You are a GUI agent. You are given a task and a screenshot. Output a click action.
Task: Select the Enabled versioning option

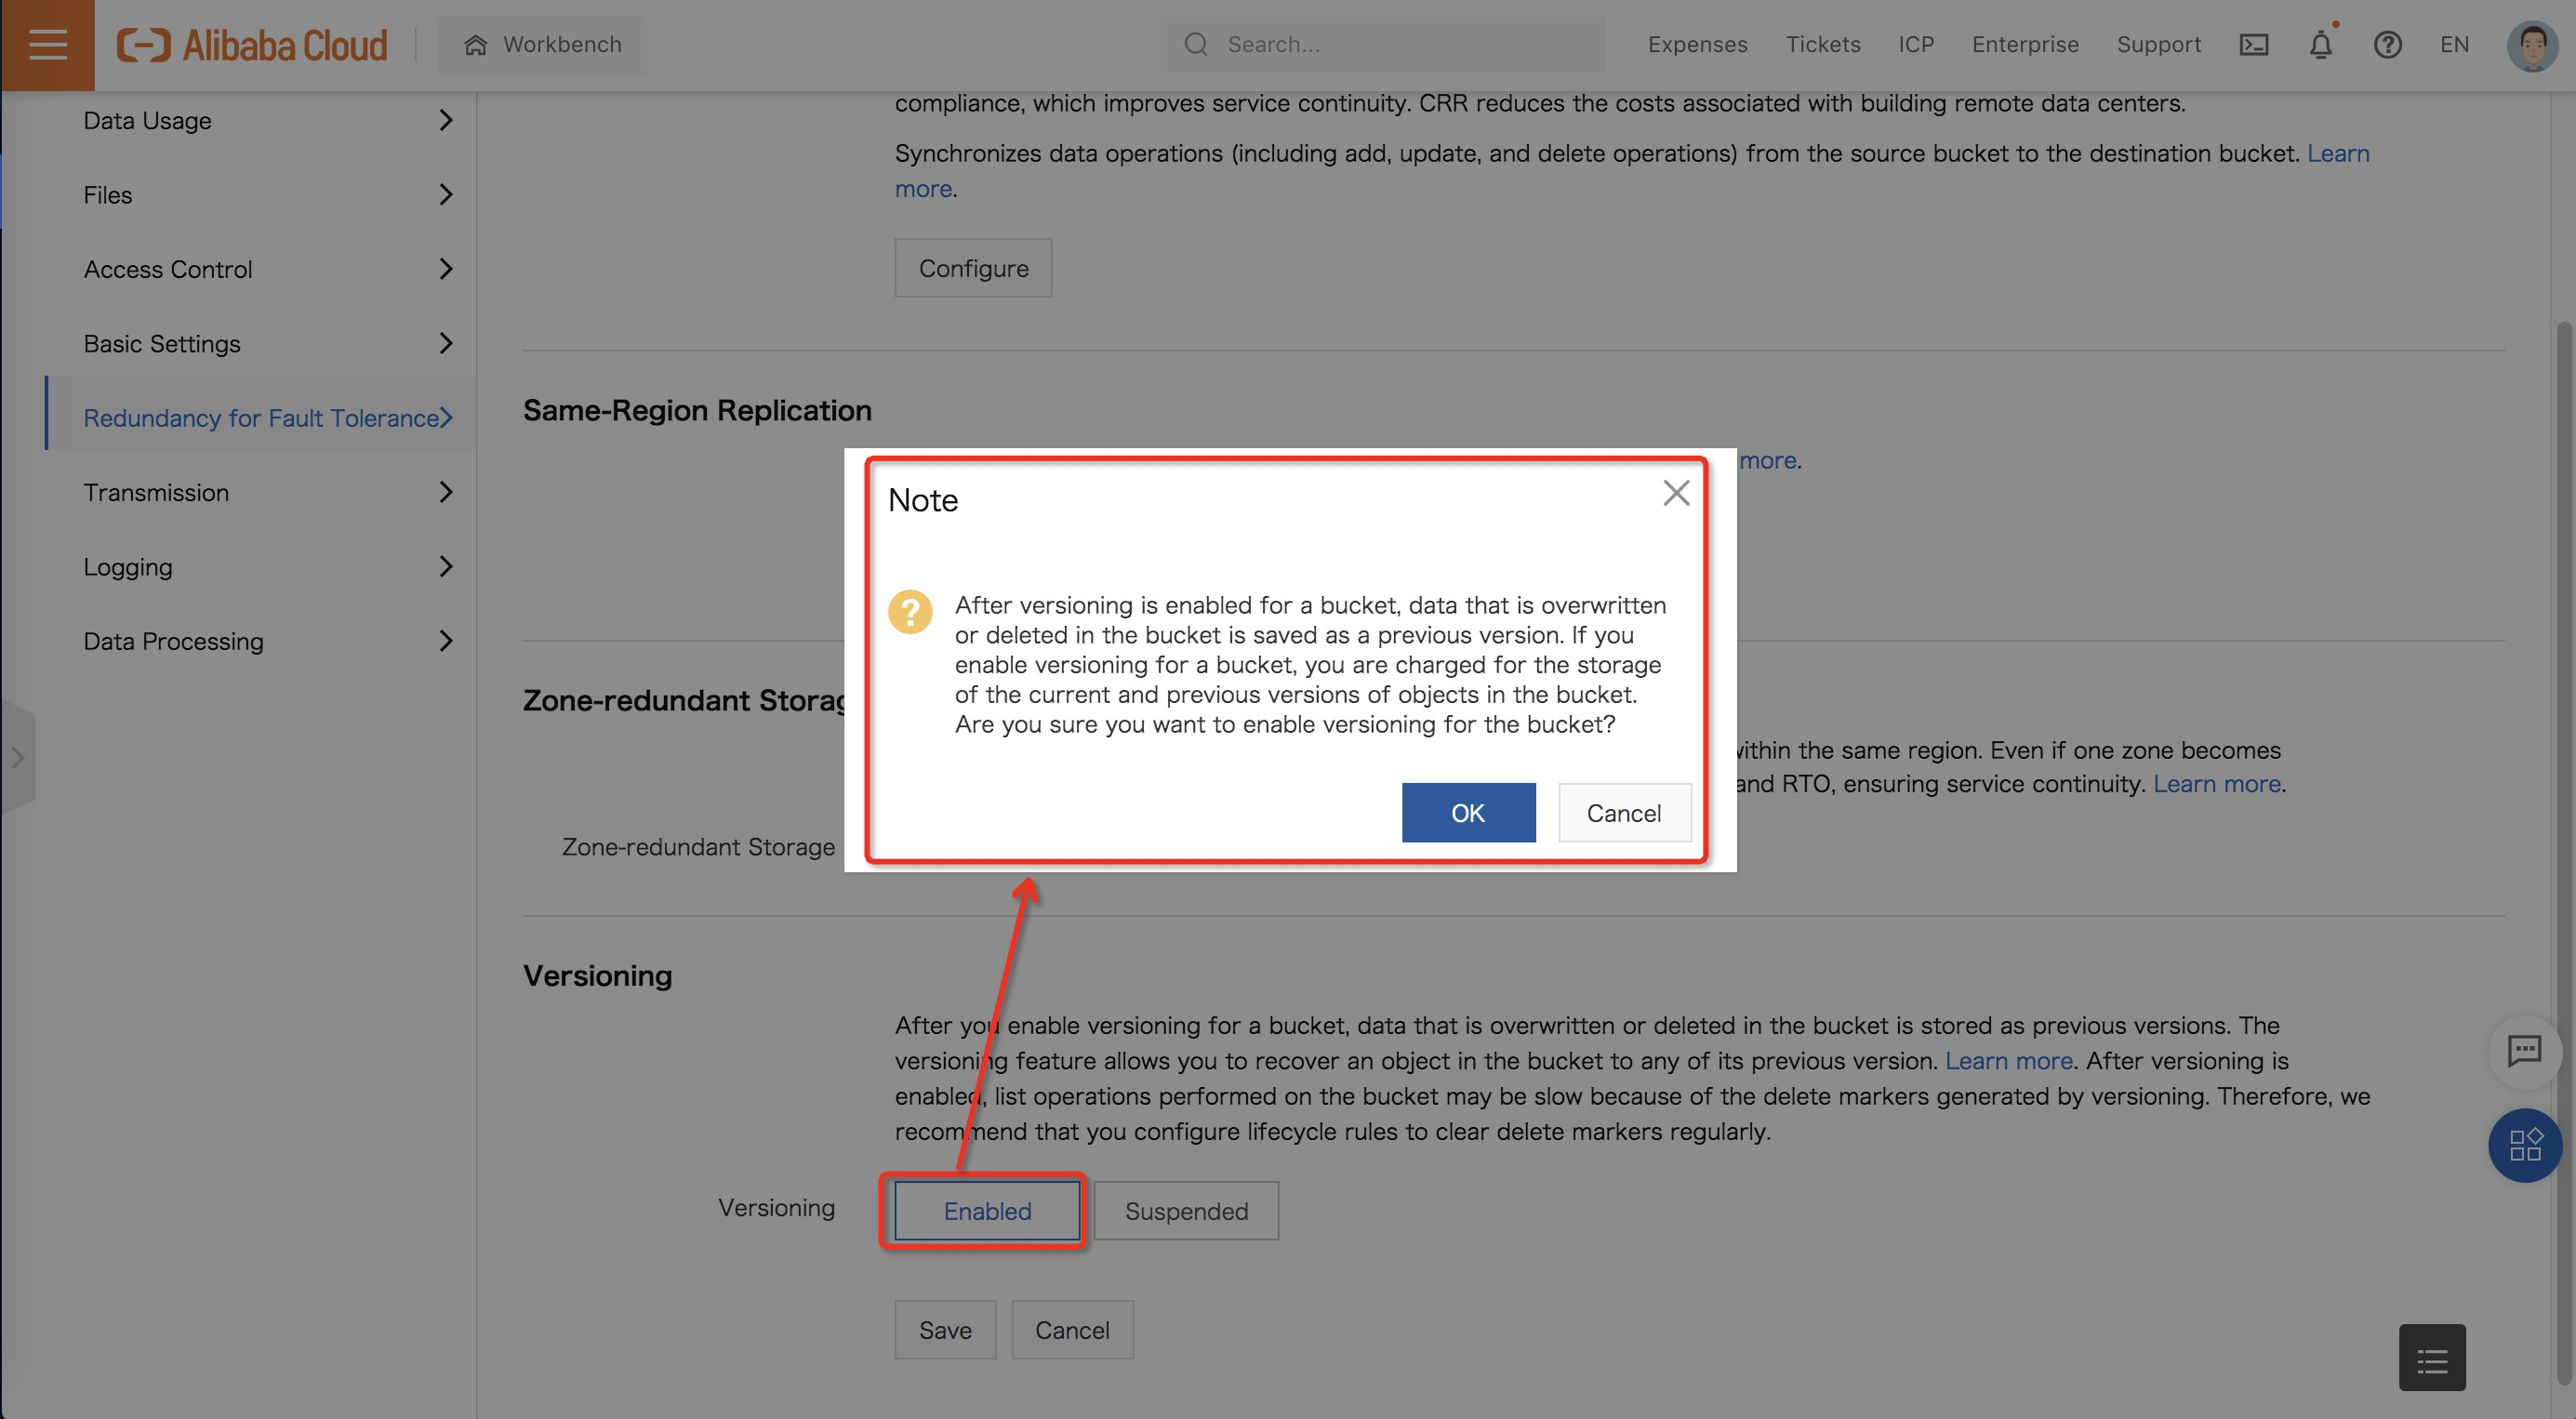987,1211
